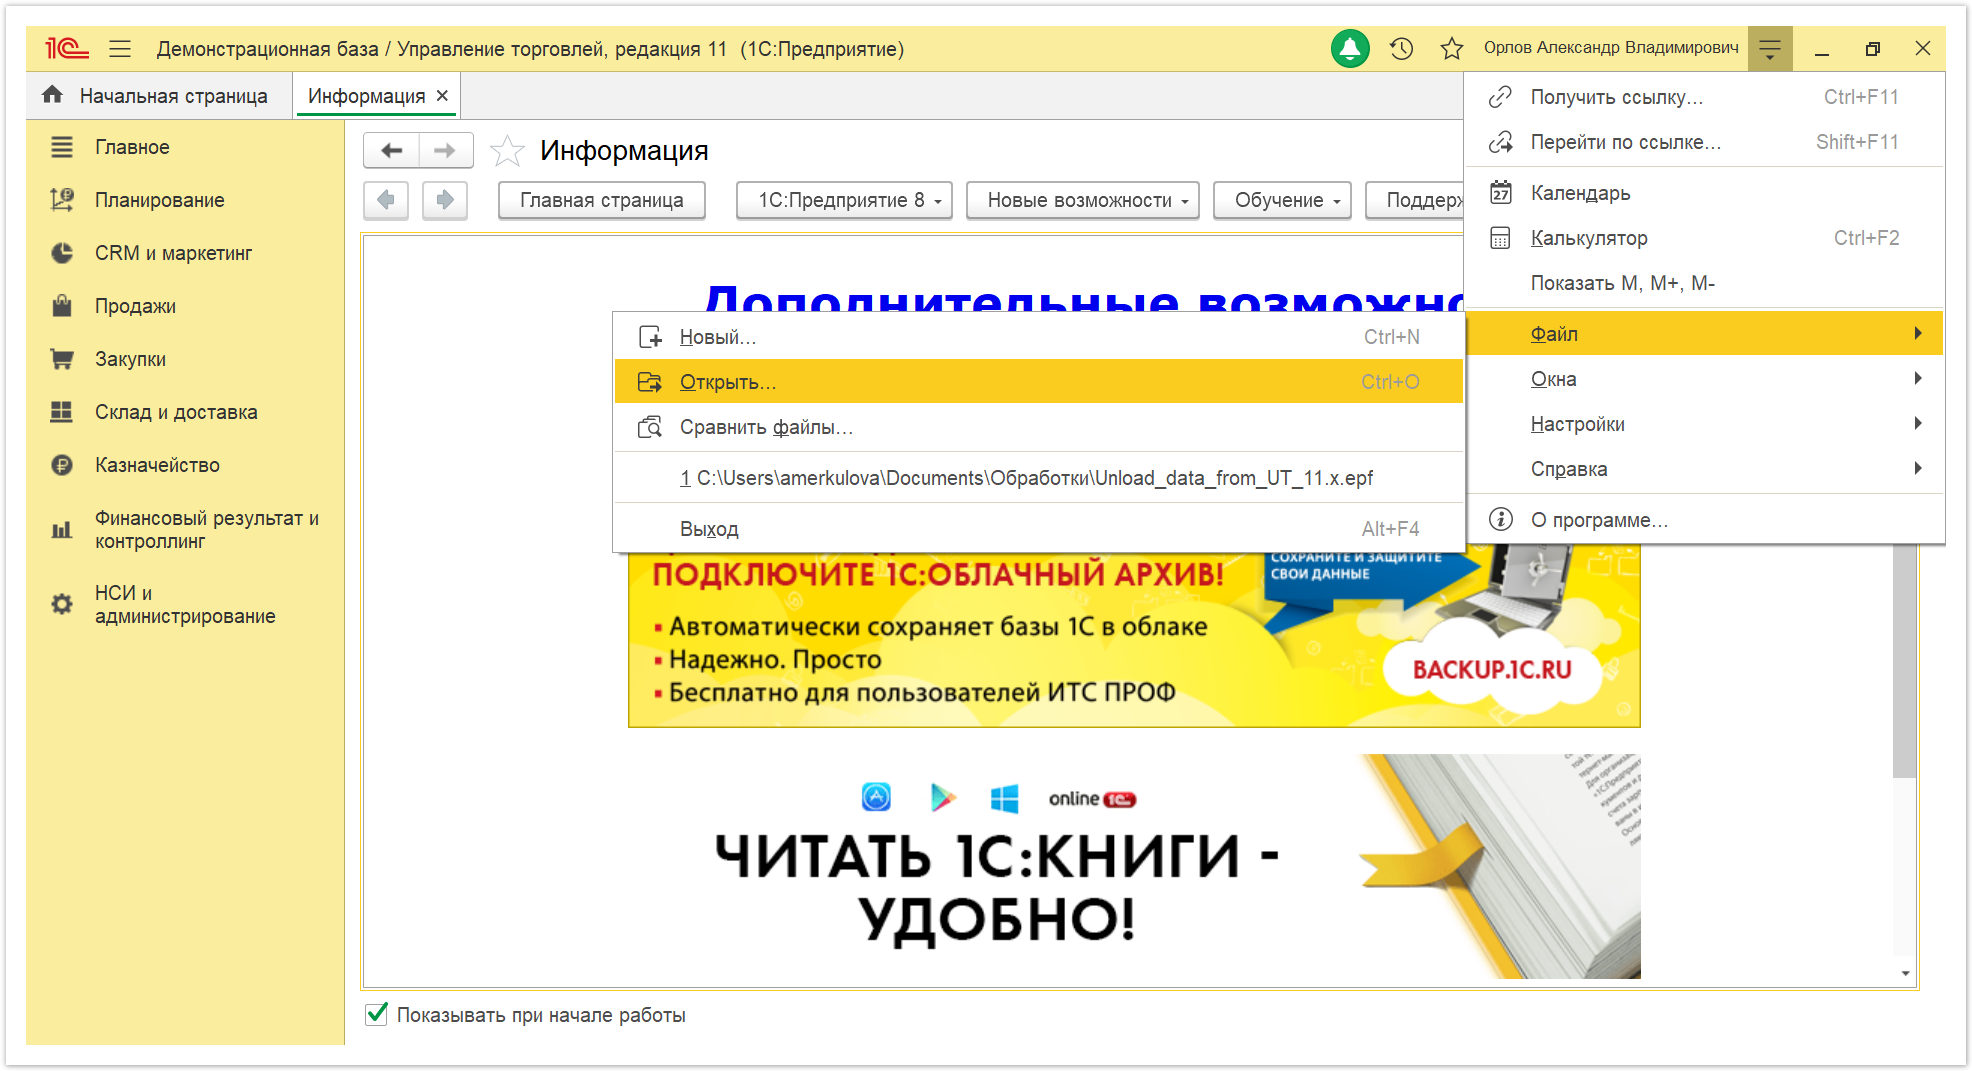Image resolution: width=1972 pixels, height=1071 pixels.
Task: Navigate back with the left arrow button
Action: click(x=391, y=150)
